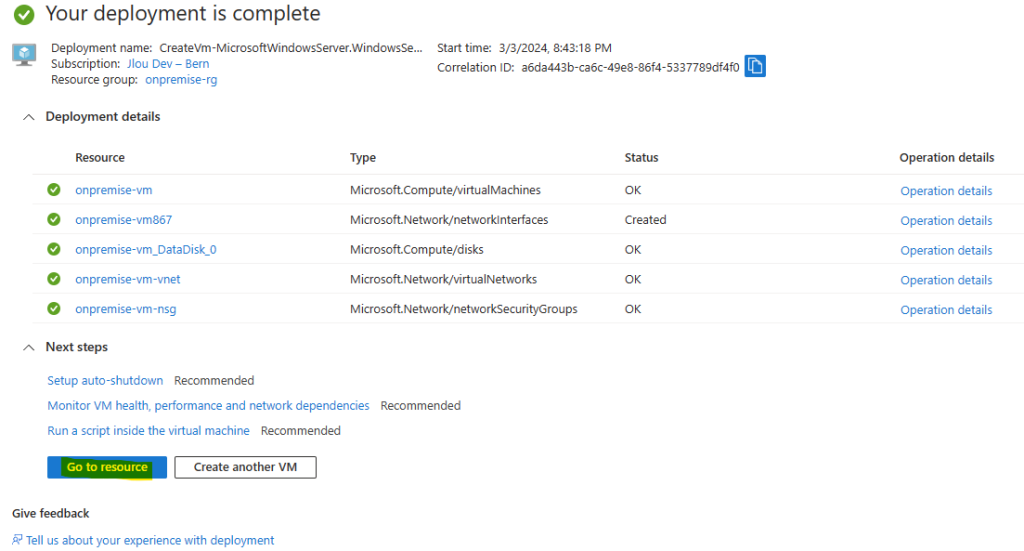Collapse the Next steps section

(28, 347)
